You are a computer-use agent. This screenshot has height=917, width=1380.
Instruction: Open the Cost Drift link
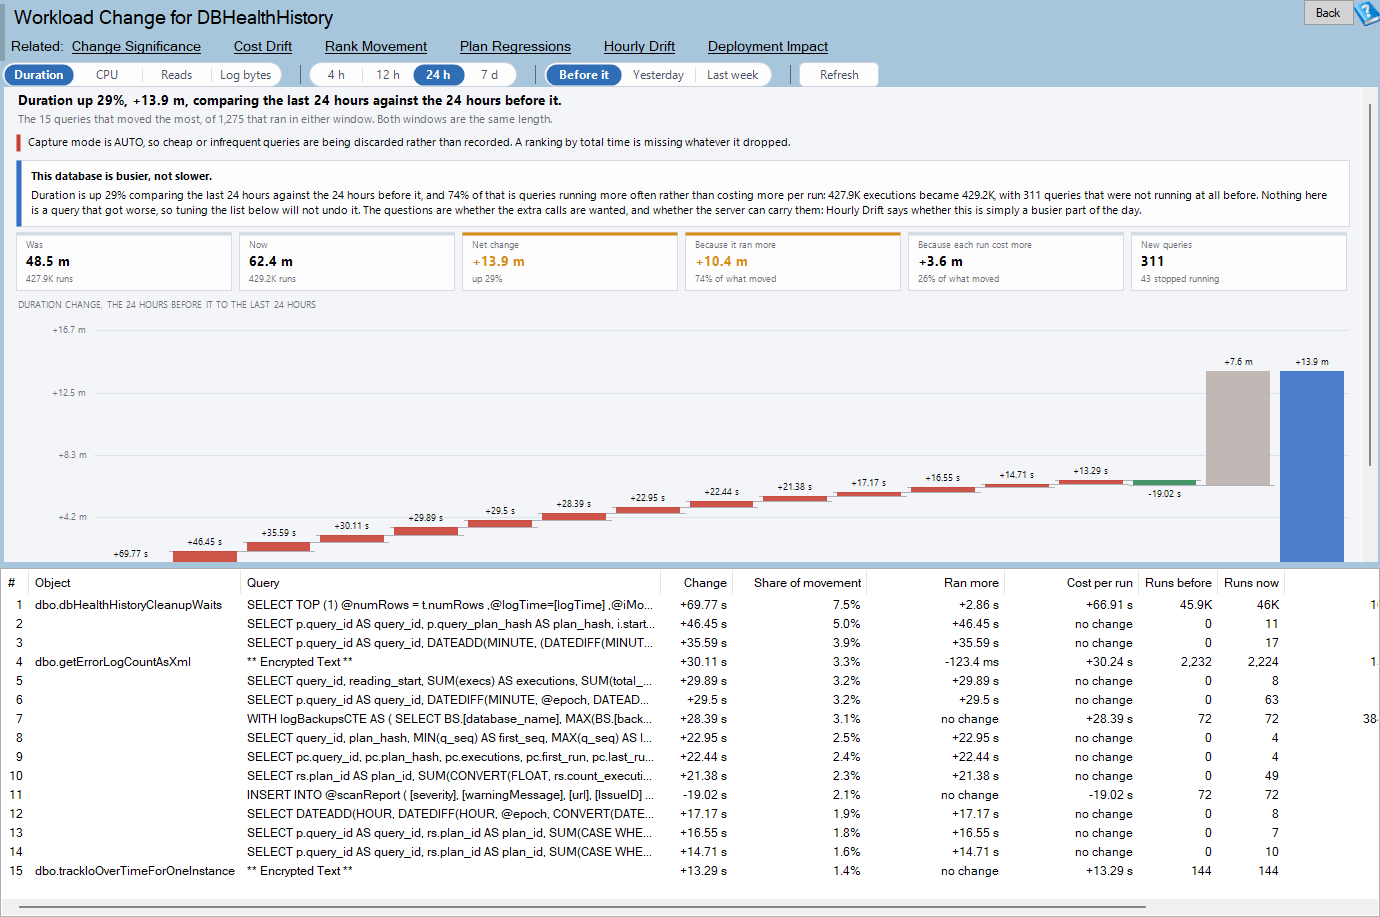pyautogui.click(x=263, y=46)
